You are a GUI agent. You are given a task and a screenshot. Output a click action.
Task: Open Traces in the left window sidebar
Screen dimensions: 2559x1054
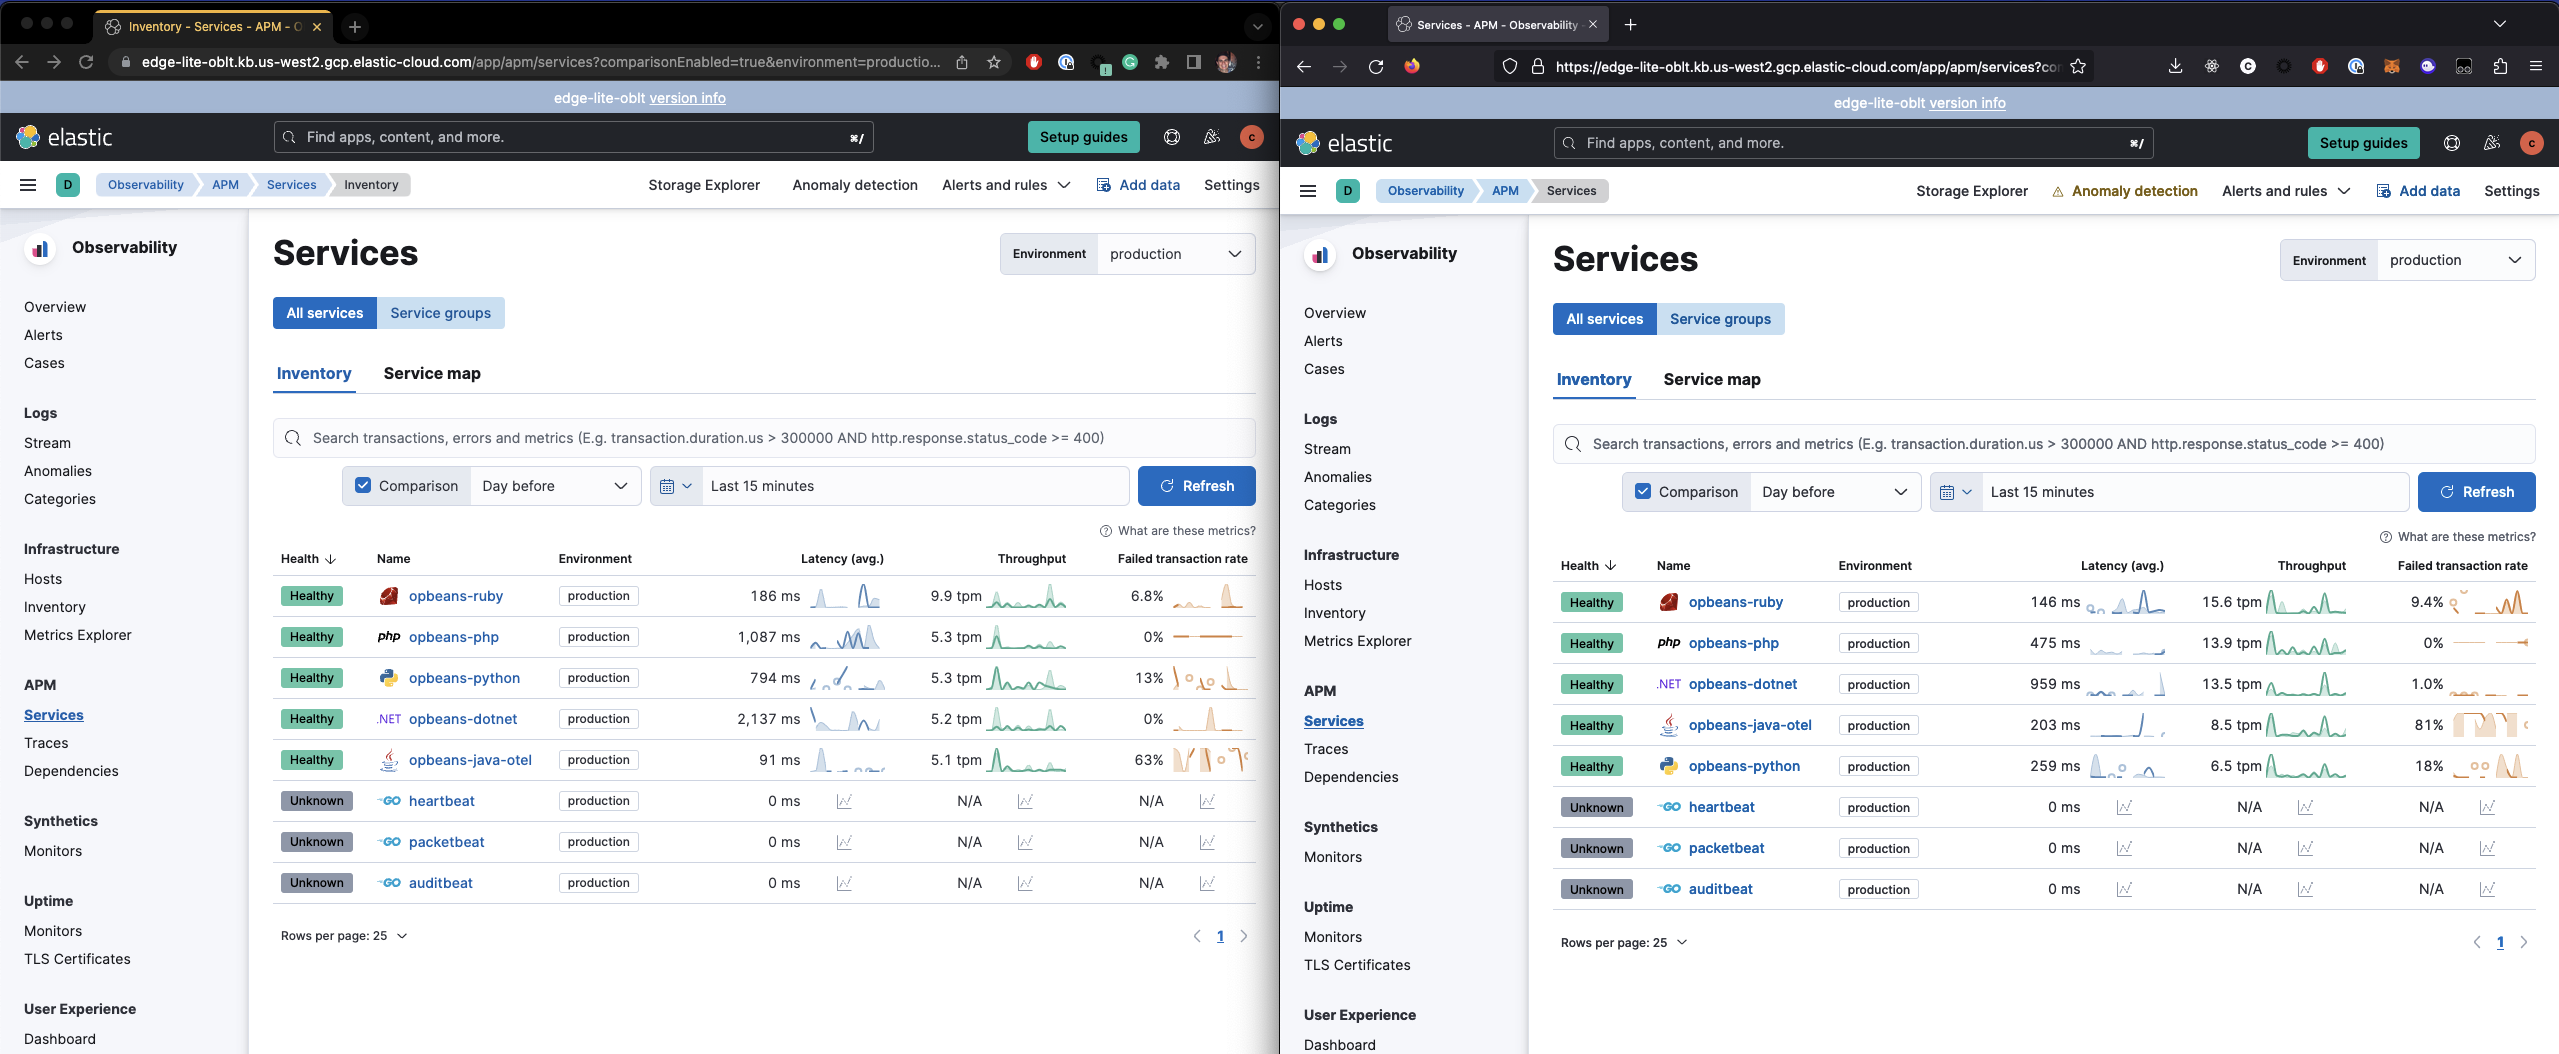[x=46, y=743]
